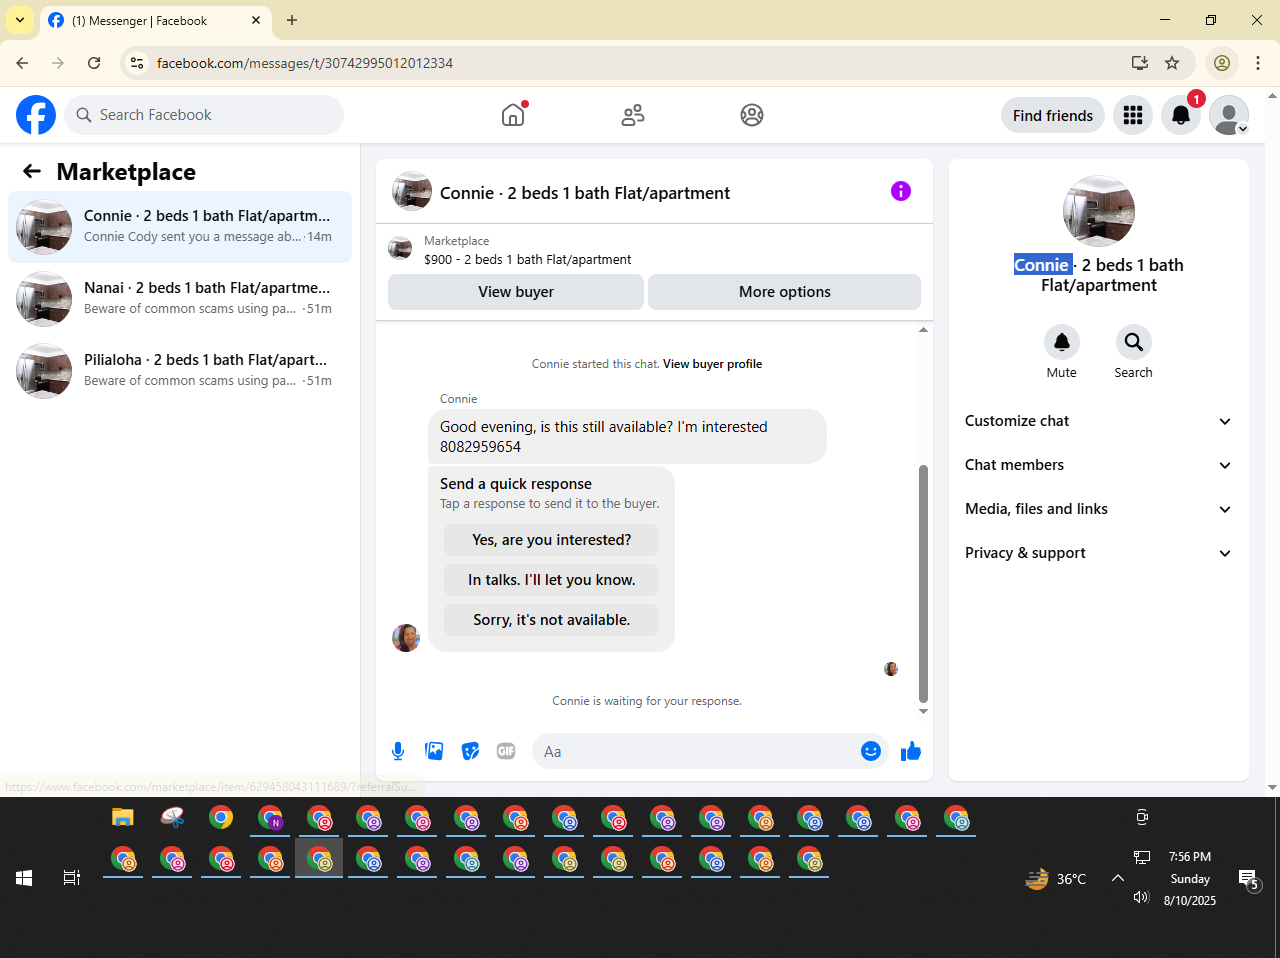
Task: Click the Chrome back navigation arrow
Action: 22,63
